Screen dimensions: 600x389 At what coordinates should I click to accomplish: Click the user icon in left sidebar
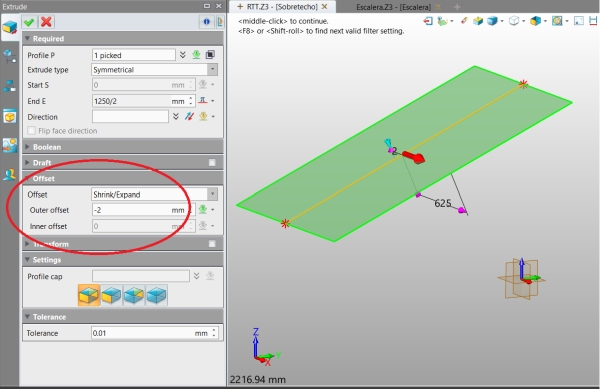[x=10, y=174]
